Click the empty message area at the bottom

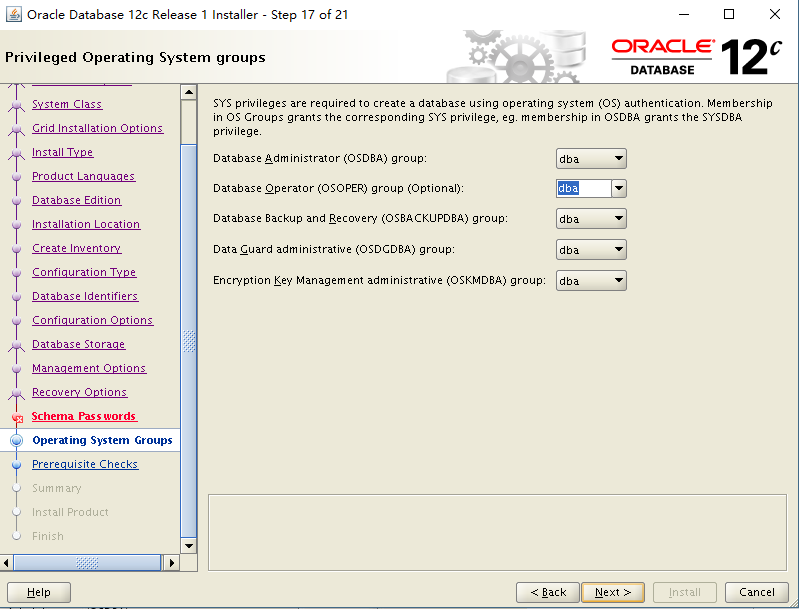pyautogui.click(x=497, y=533)
